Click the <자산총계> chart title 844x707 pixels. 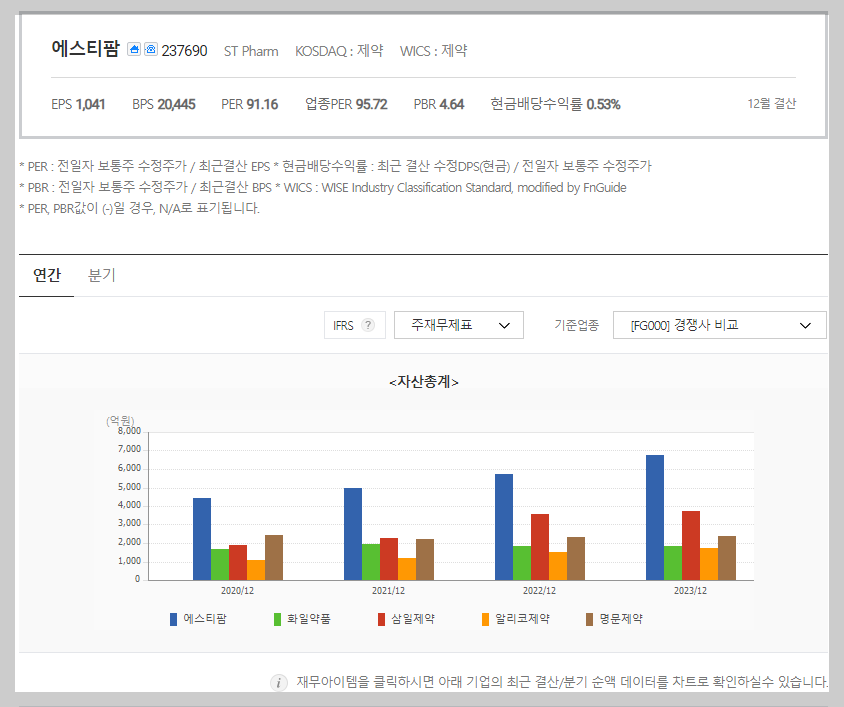point(424,382)
